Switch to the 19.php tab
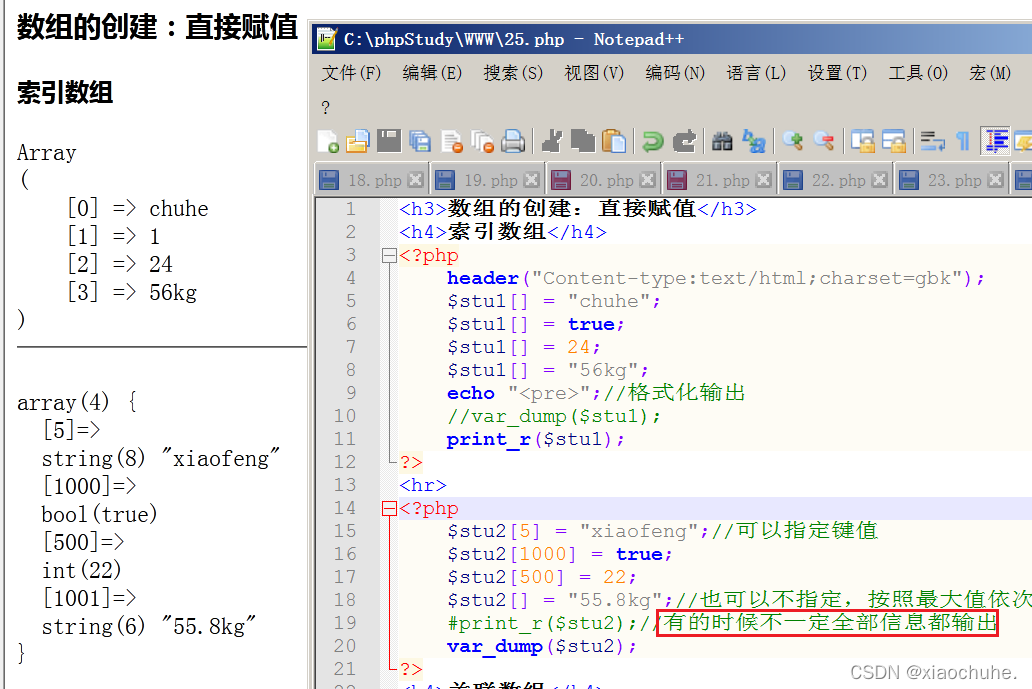 490,180
